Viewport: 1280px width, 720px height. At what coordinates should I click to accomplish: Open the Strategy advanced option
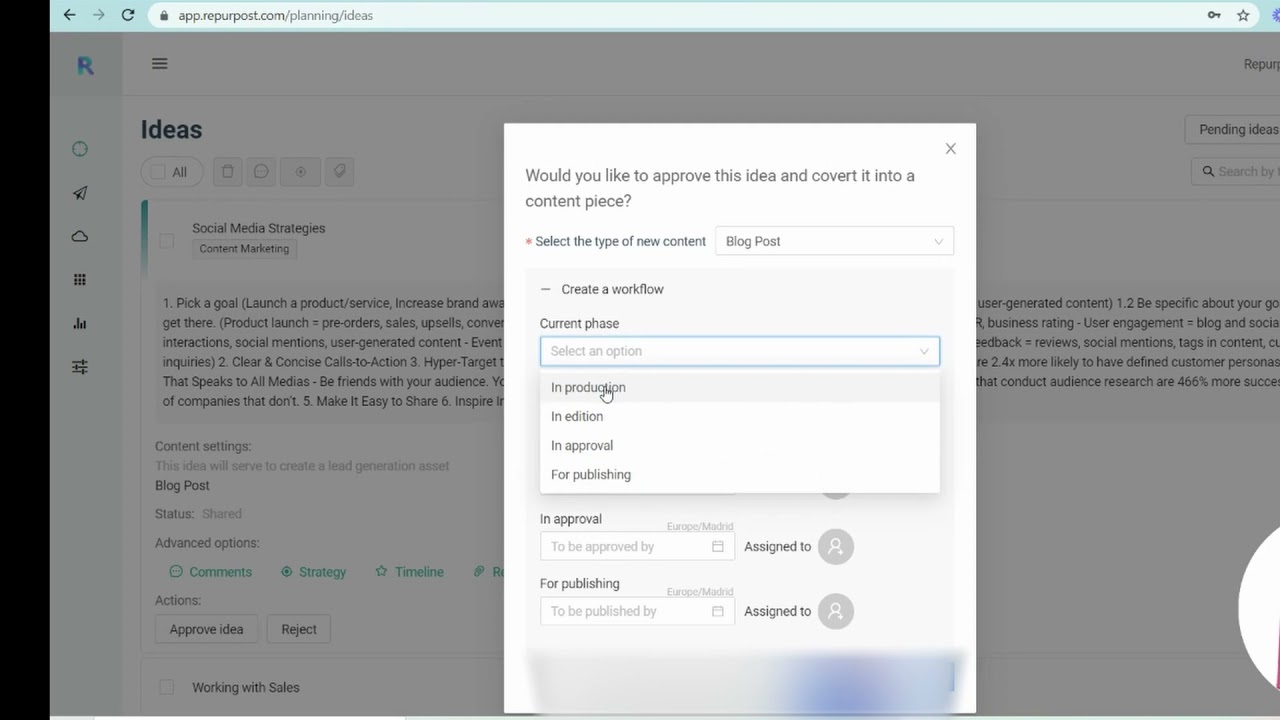tap(313, 572)
